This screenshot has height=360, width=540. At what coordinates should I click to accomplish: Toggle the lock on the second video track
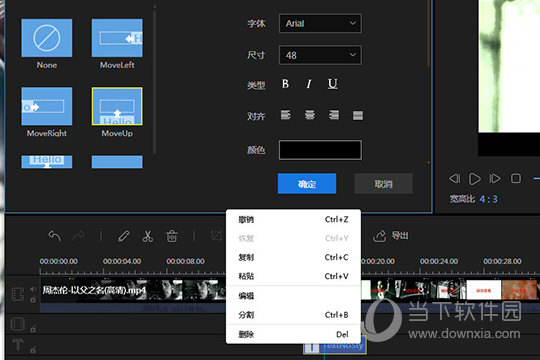point(33,329)
